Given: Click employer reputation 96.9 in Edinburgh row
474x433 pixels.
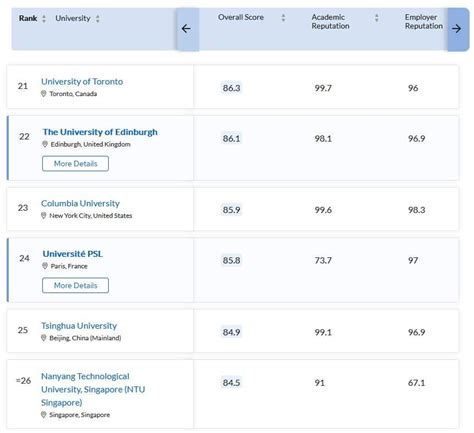Looking at the screenshot, I should point(417,138).
